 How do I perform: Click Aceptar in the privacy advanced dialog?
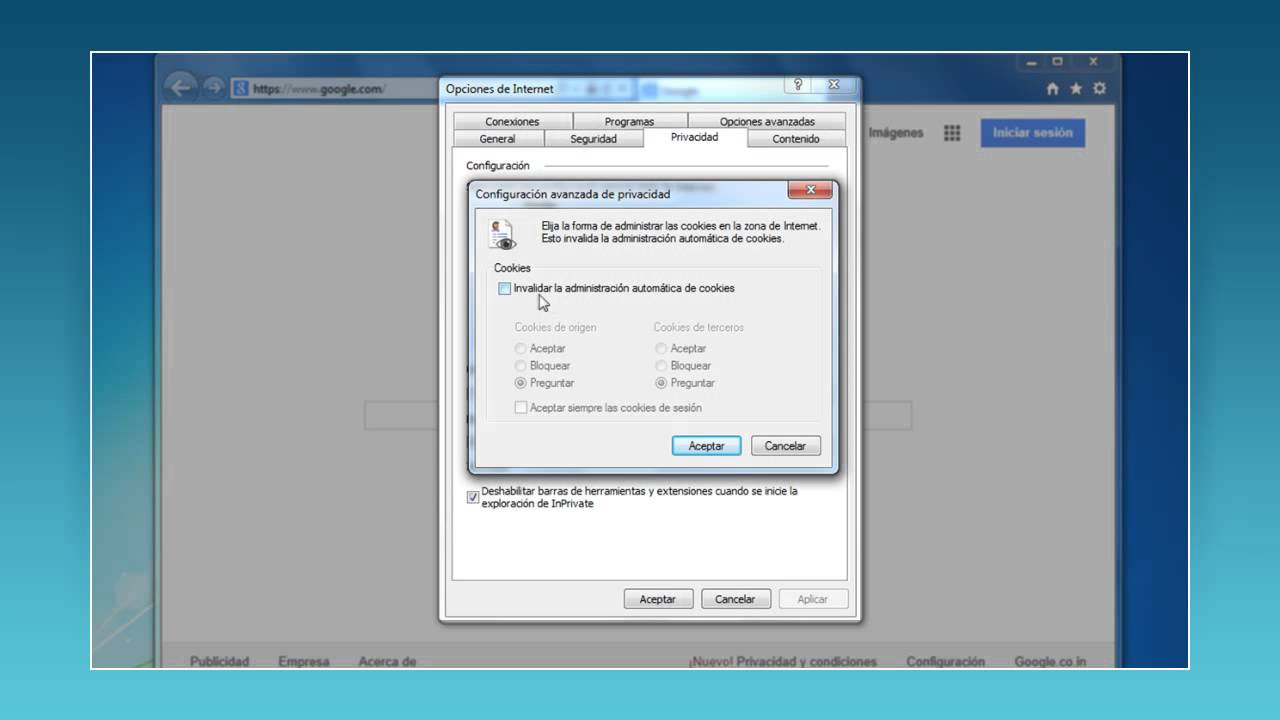706,446
